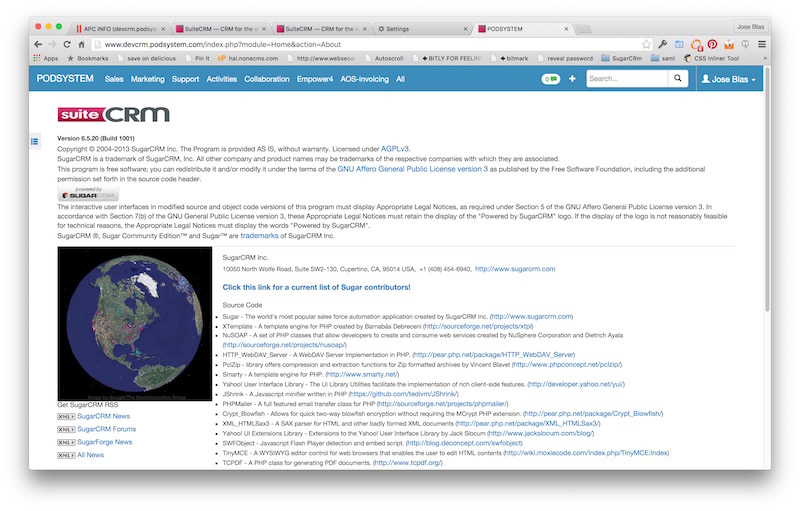The image size is (800, 511).
Task: Open the Marketing module menu
Action: [147, 79]
